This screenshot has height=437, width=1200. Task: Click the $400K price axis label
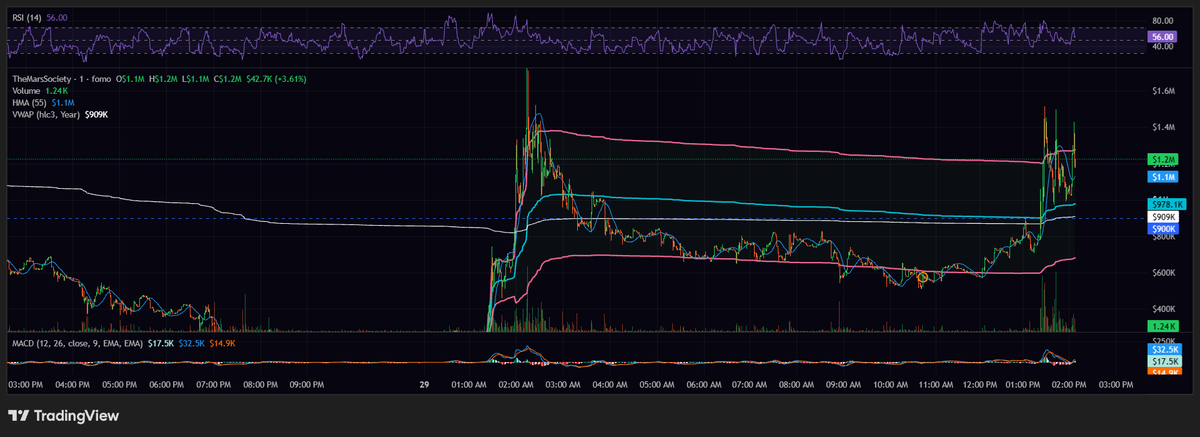click(x=1163, y=308)
